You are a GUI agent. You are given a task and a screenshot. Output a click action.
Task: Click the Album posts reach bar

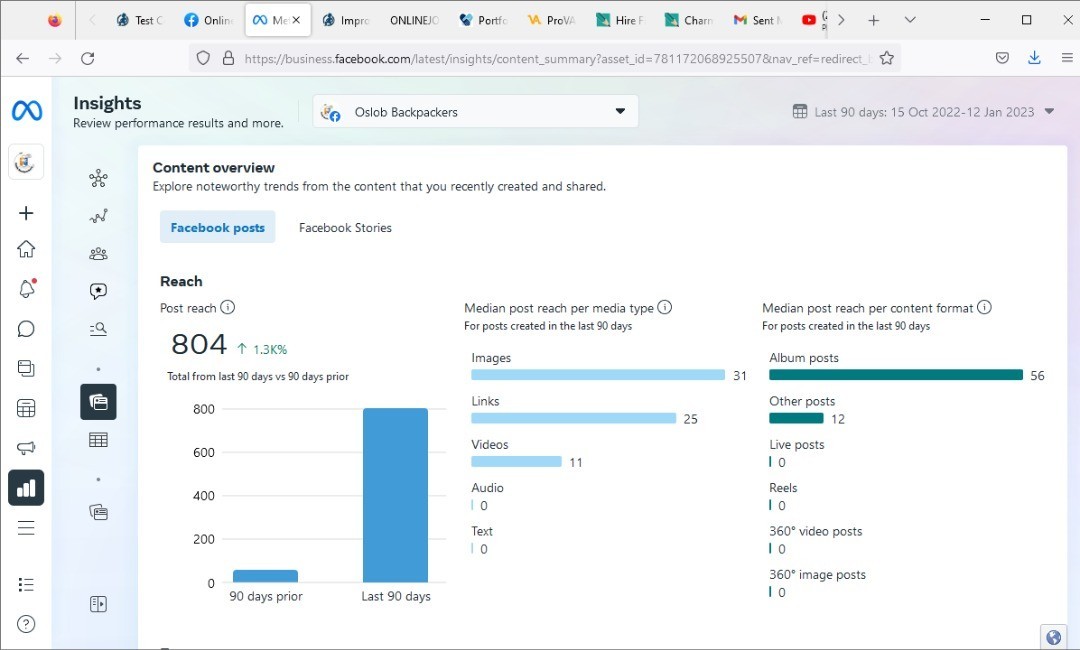pyautogui.click(x=896, y=375)
